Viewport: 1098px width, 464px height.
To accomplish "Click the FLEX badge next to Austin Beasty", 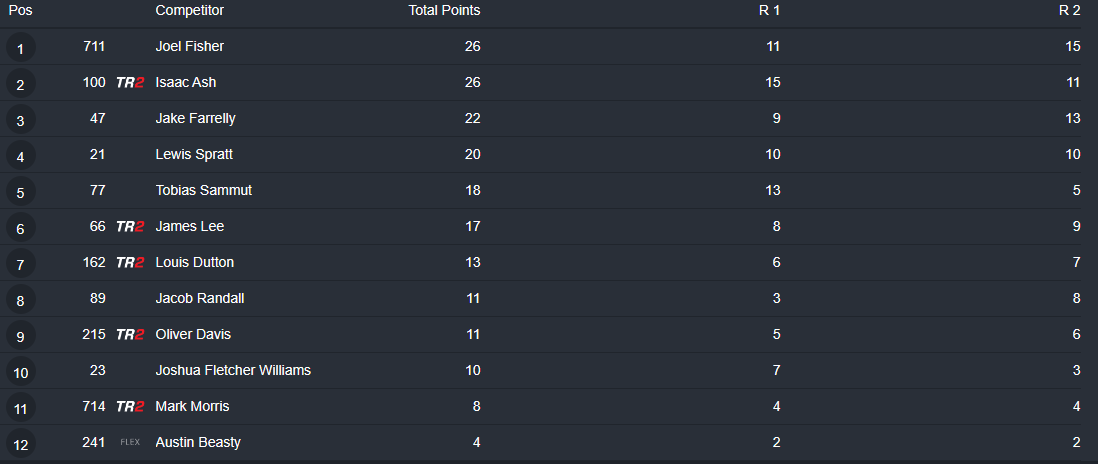I will click(x=130, y=443).
